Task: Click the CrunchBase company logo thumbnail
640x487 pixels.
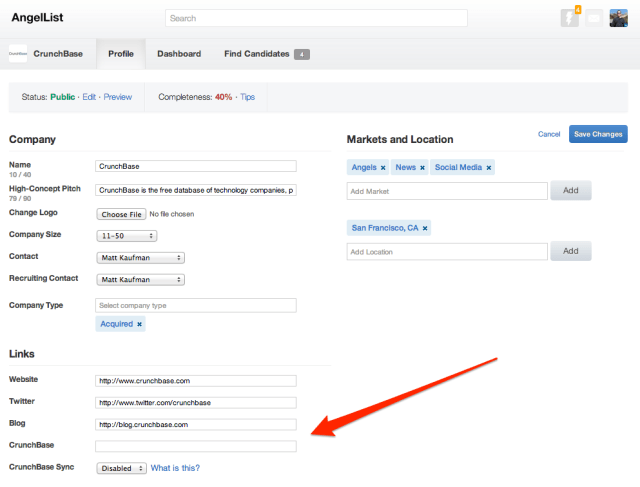Action: pos(18,54)
